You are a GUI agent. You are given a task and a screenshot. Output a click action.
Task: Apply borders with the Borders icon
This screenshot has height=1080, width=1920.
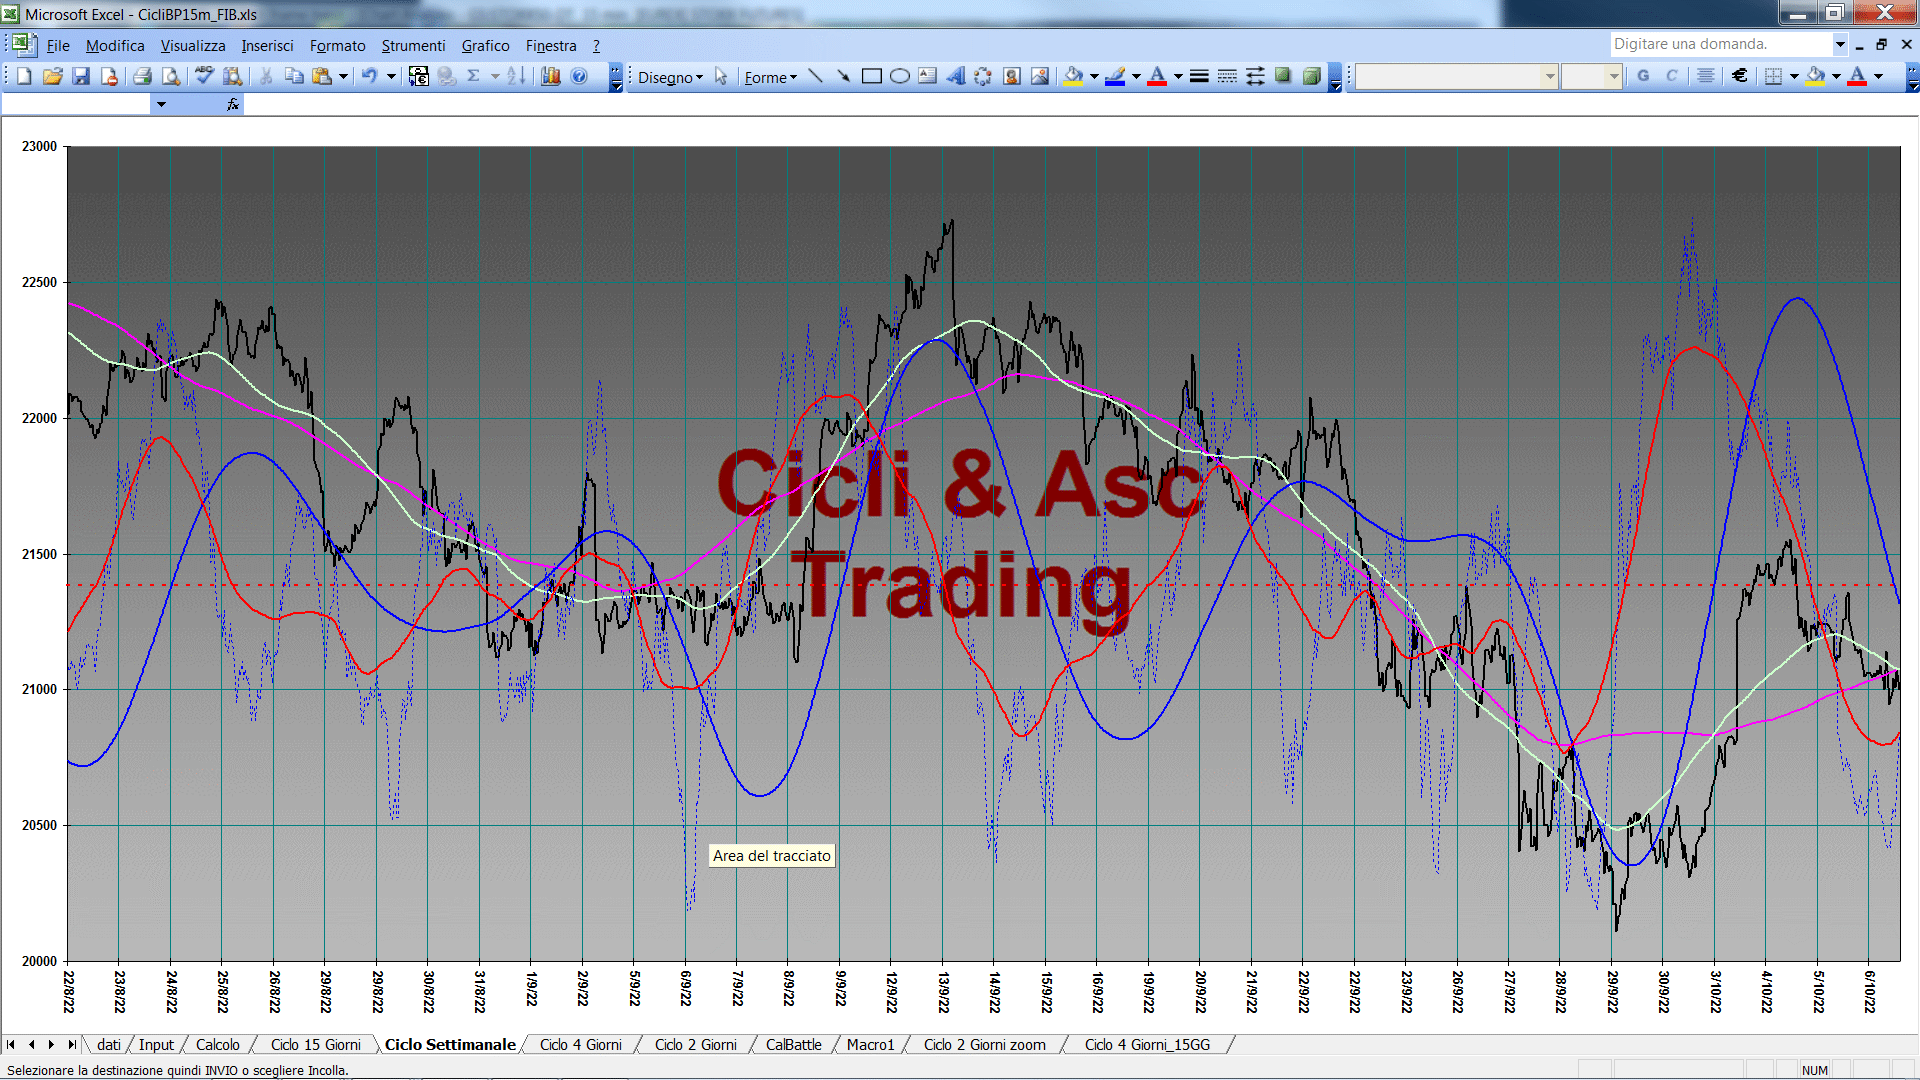[x=1773, y=76]
